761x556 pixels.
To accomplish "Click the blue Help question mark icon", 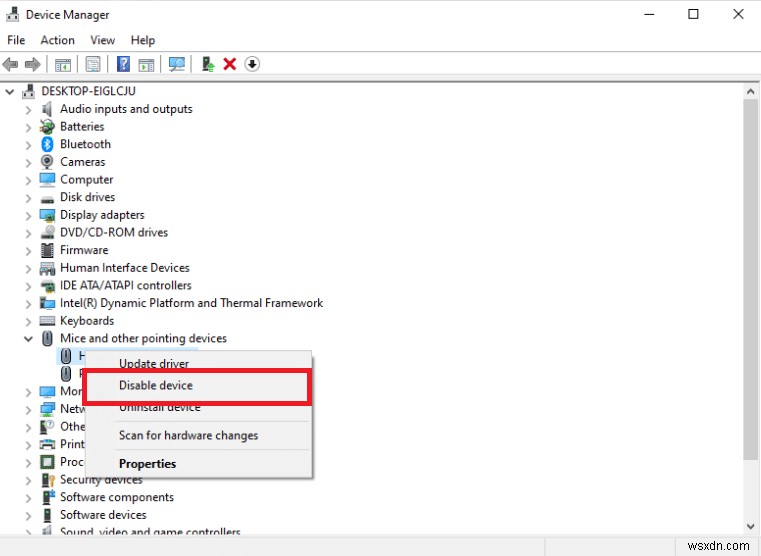I will [x=123, y=64].
